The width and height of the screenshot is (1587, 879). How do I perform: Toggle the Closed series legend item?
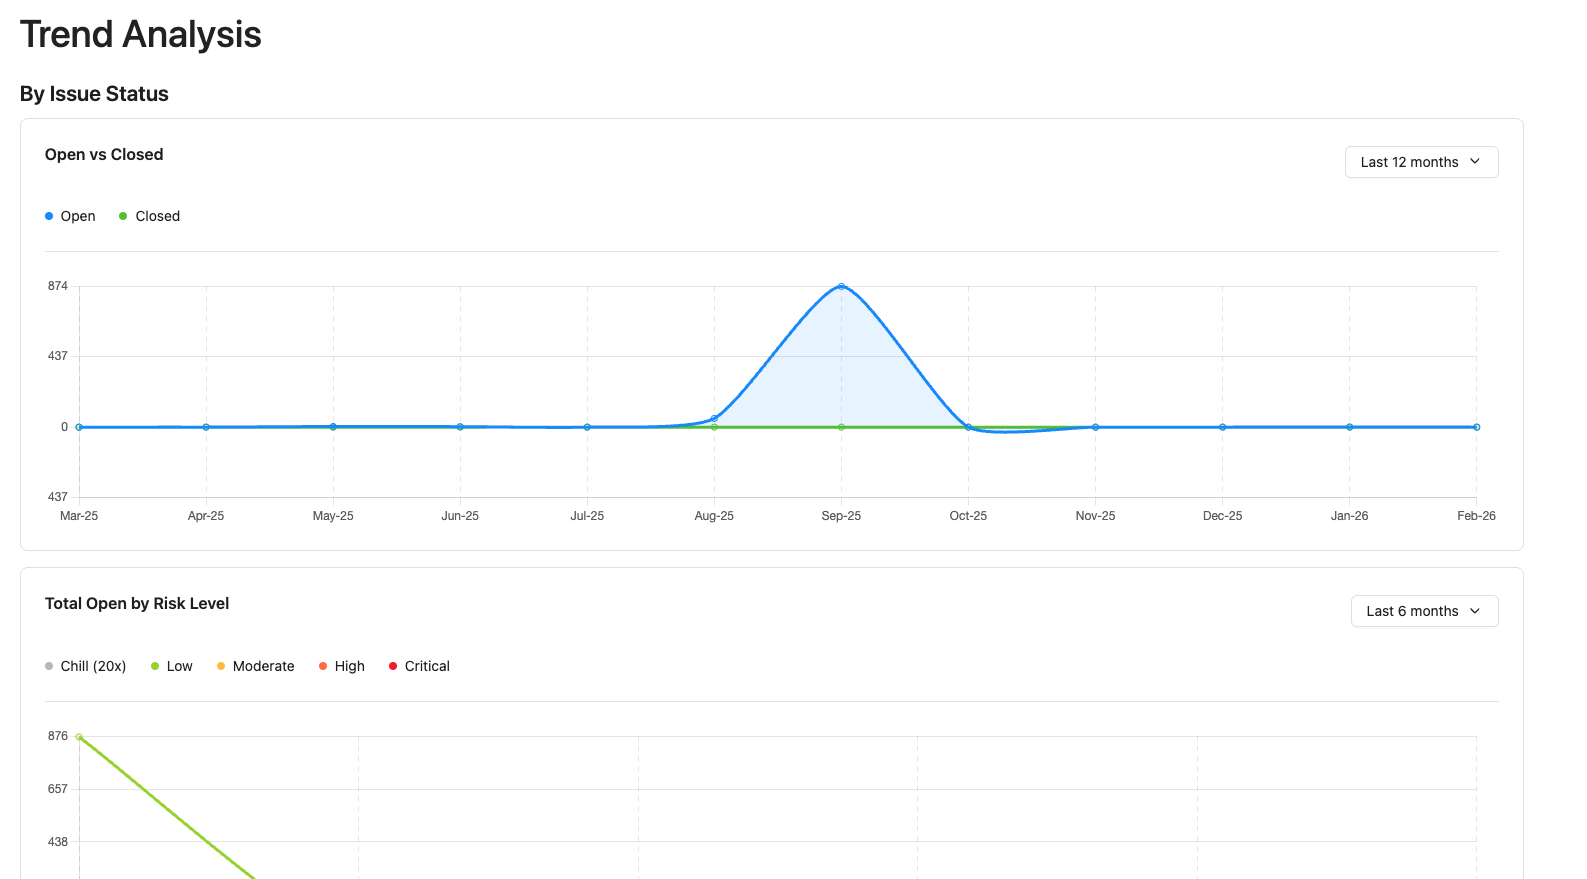click(x=149, y=216)
